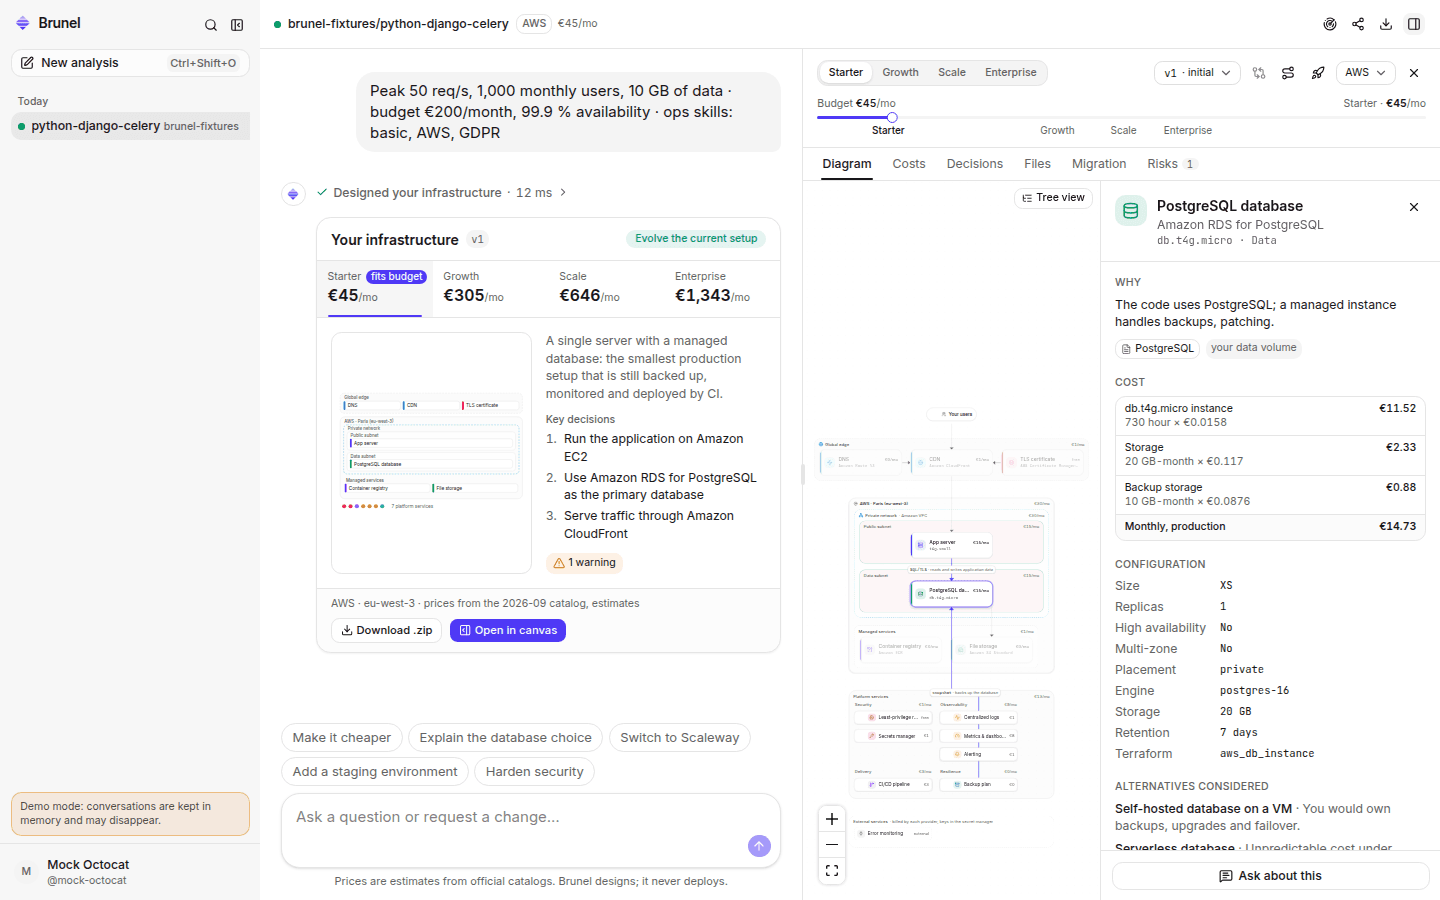1440x900 pixels.
Task: Select the Starter tier in segmented control
Action: [x=845, y=73]
